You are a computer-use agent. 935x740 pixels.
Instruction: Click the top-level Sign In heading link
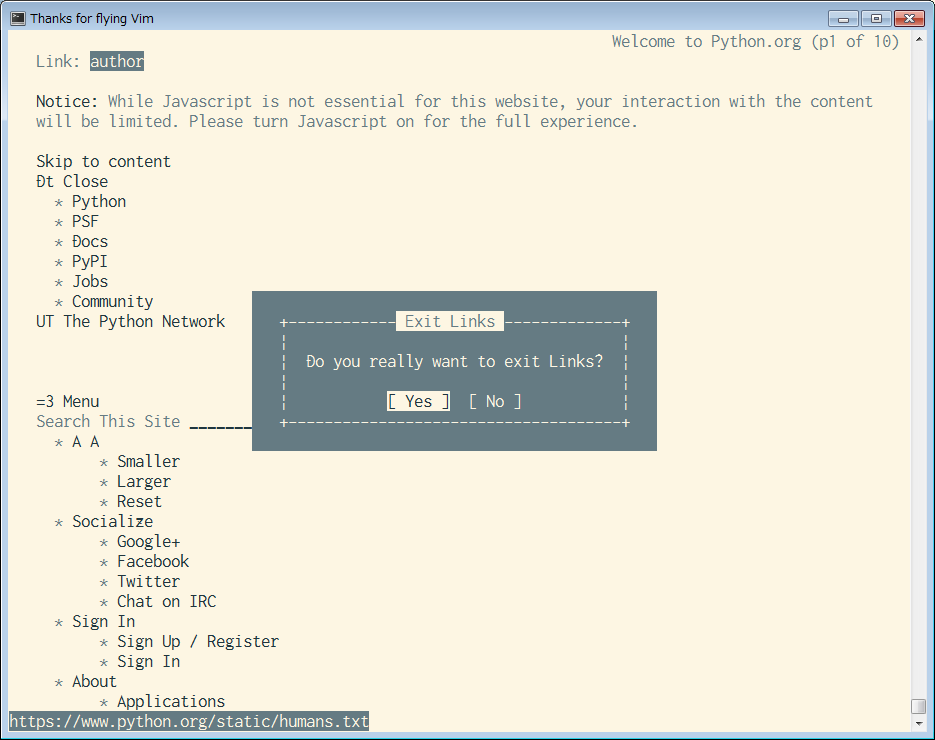(104, 621)
